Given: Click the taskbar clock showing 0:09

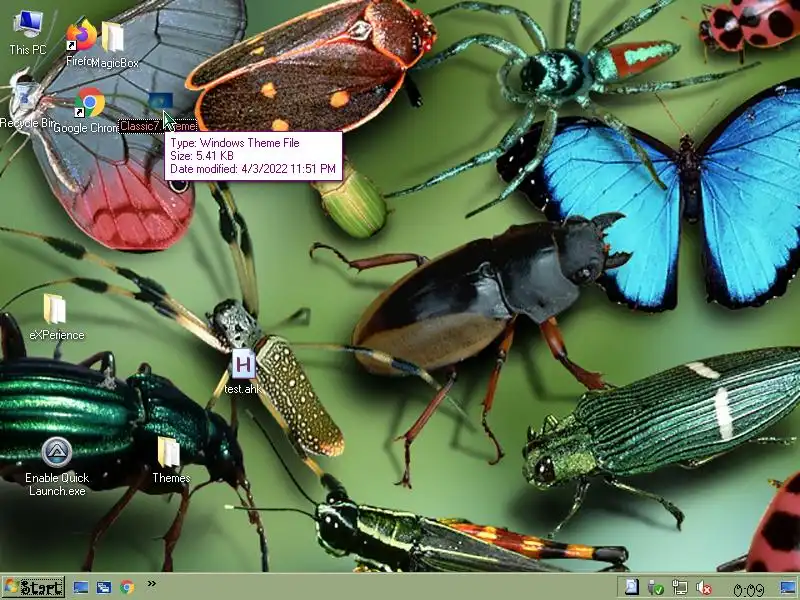Looking at the screenshot, I should 749,589.
